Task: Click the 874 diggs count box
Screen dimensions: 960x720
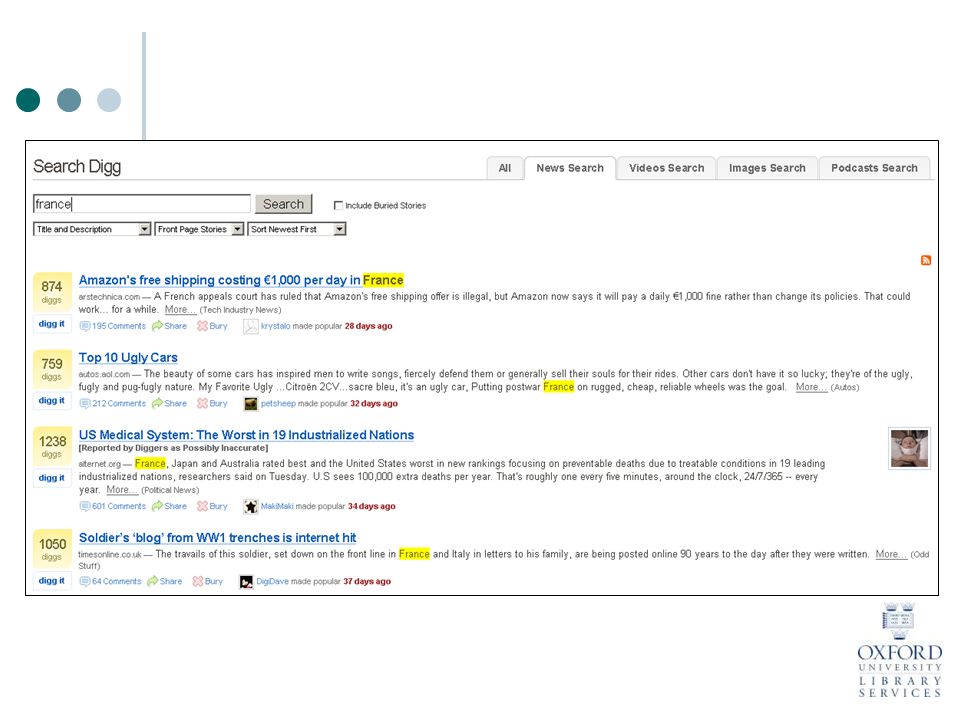Action: pyautogui.click(x=51, y=293)
